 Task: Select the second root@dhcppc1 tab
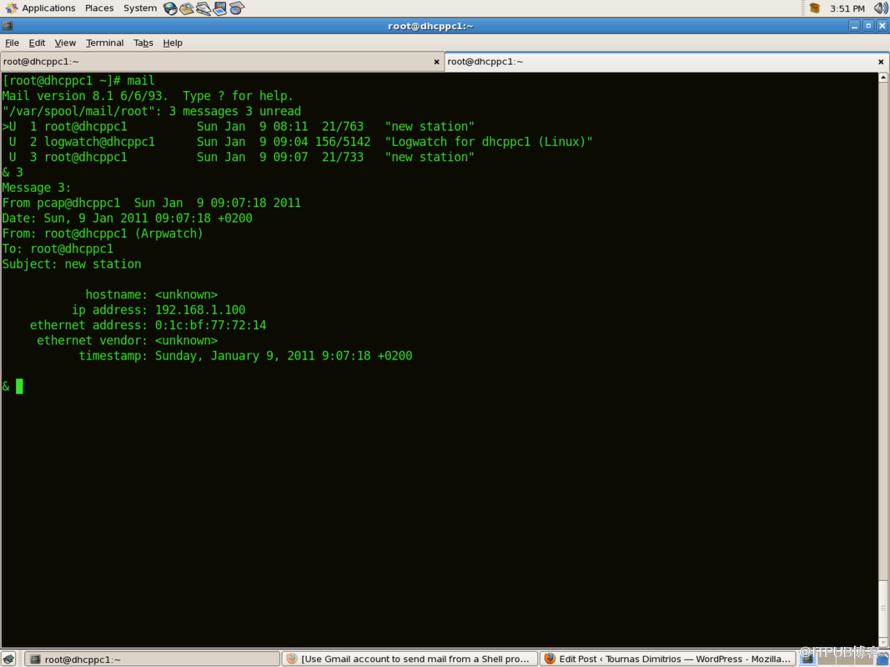click(x=666, y=61)
